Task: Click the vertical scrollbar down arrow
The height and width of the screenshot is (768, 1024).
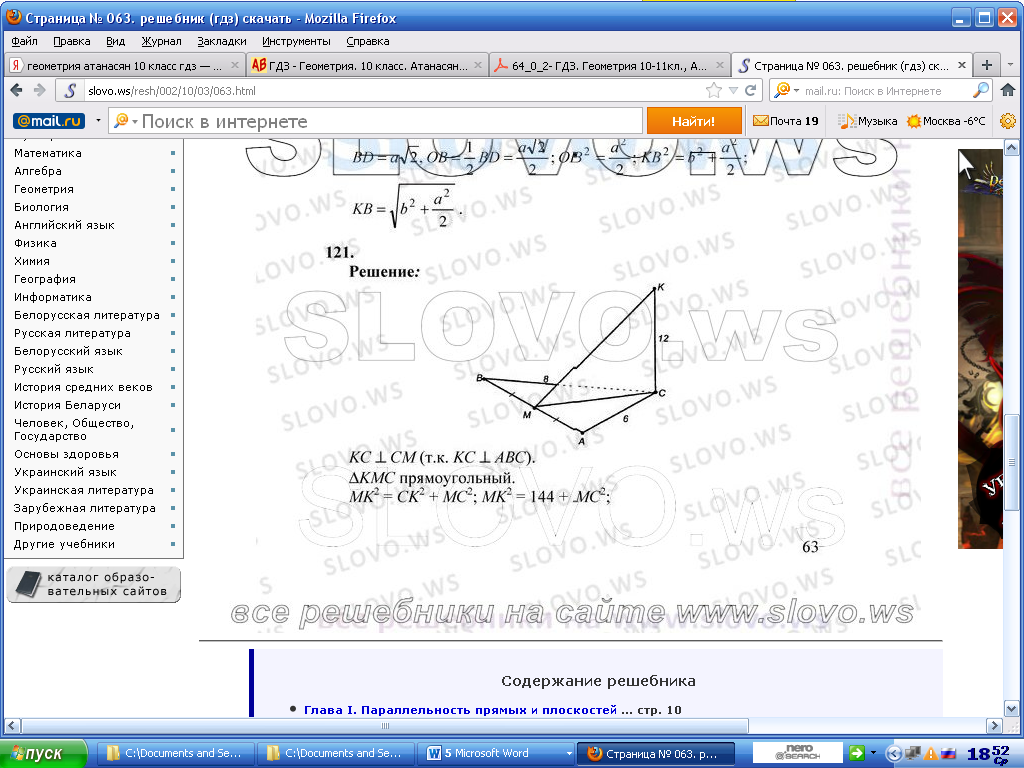Action: pos(1011,709)
